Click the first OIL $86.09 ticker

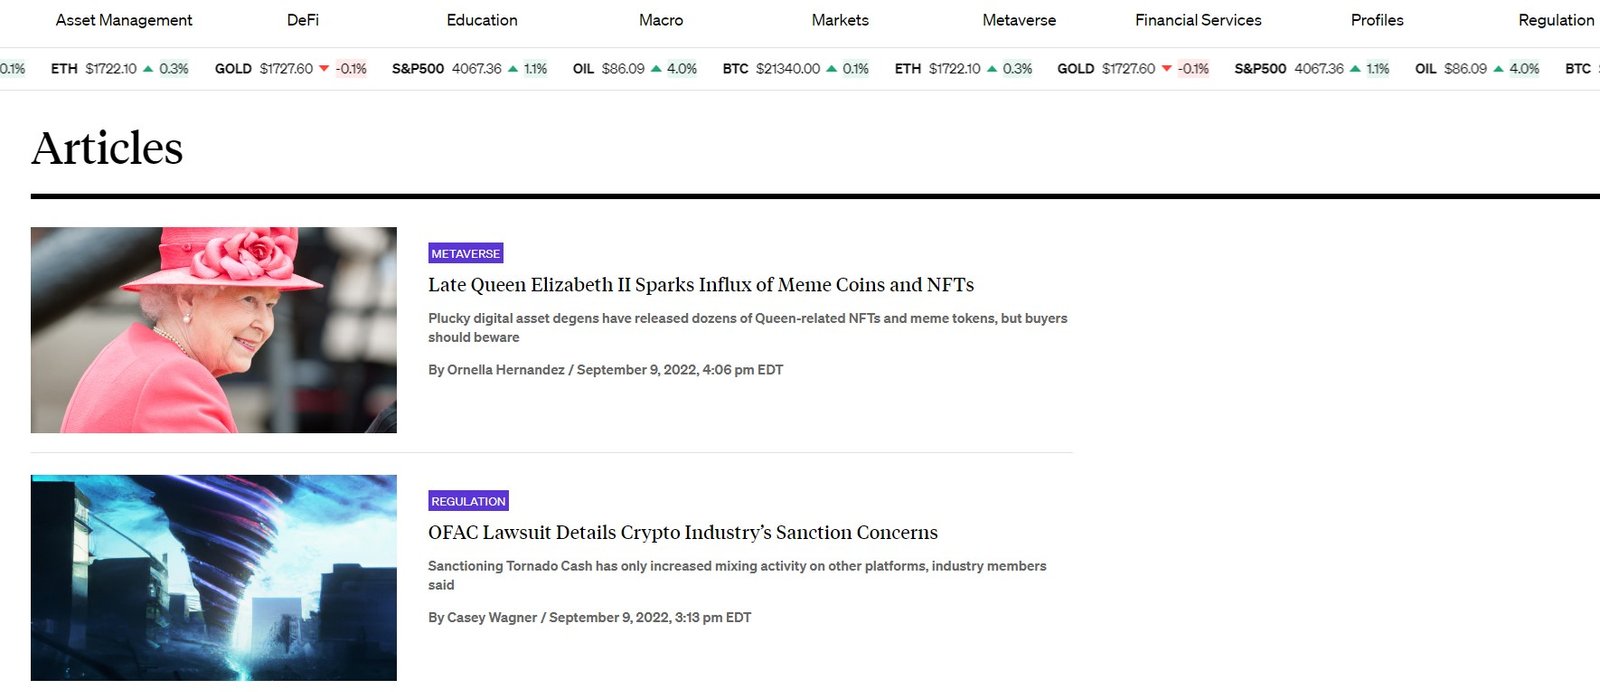[635, 69]
